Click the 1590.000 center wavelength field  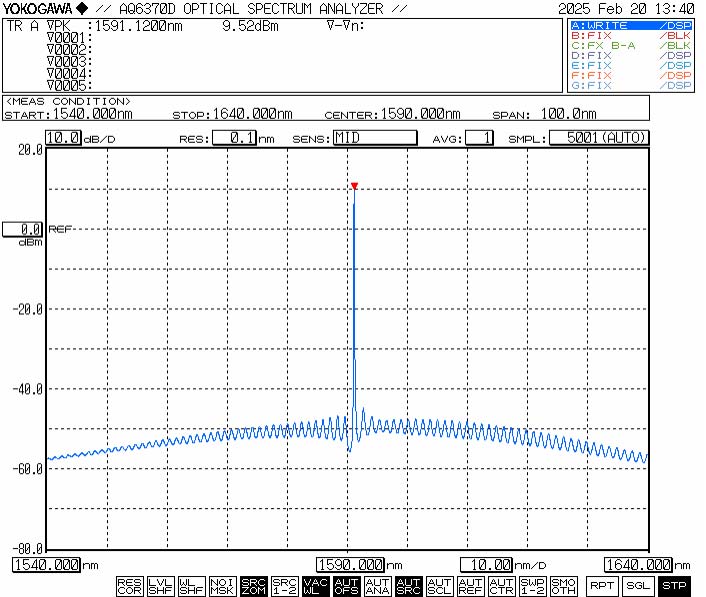coord(350,565)
